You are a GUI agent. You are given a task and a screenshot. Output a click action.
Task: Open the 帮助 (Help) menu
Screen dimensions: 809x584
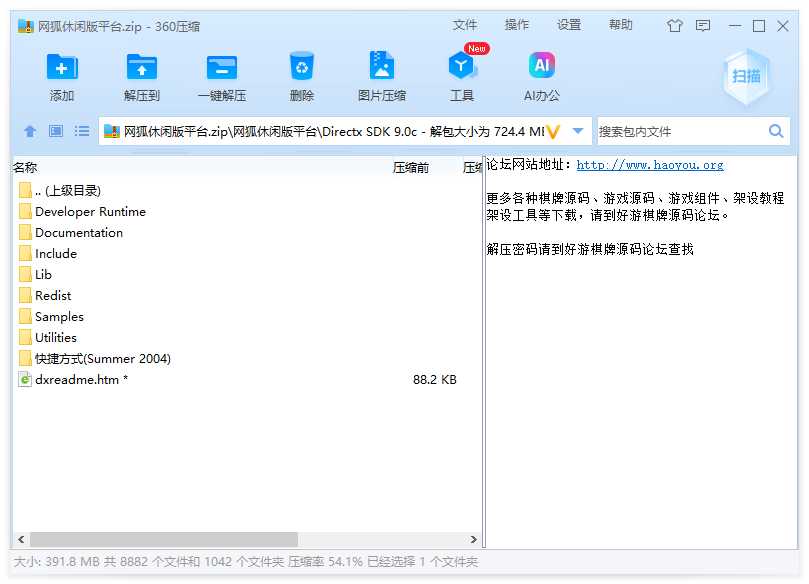(620, 25)
